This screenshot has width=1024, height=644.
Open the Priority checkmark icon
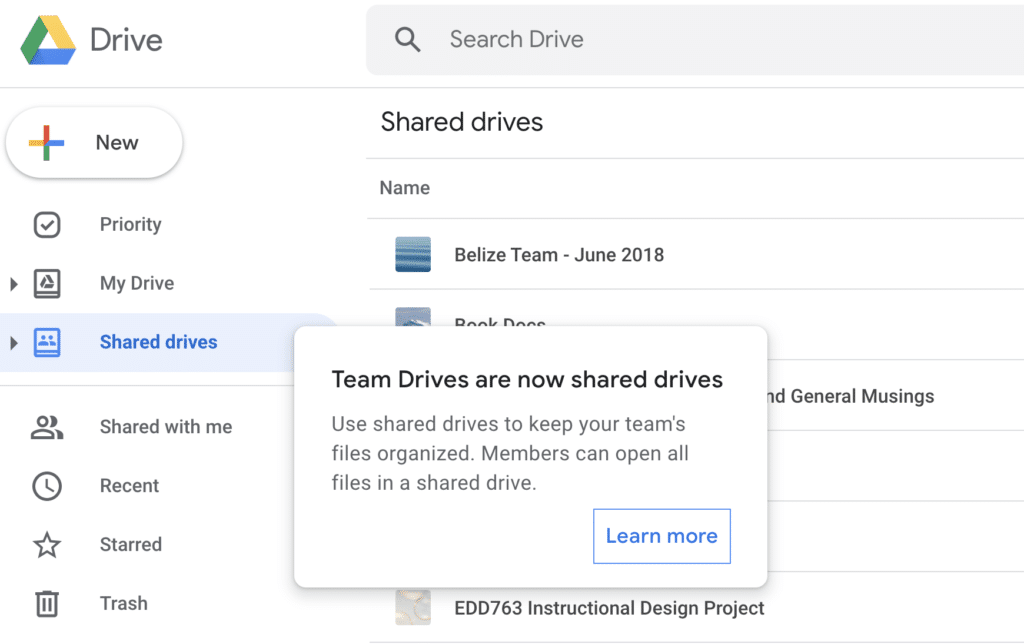coord(47,225)
